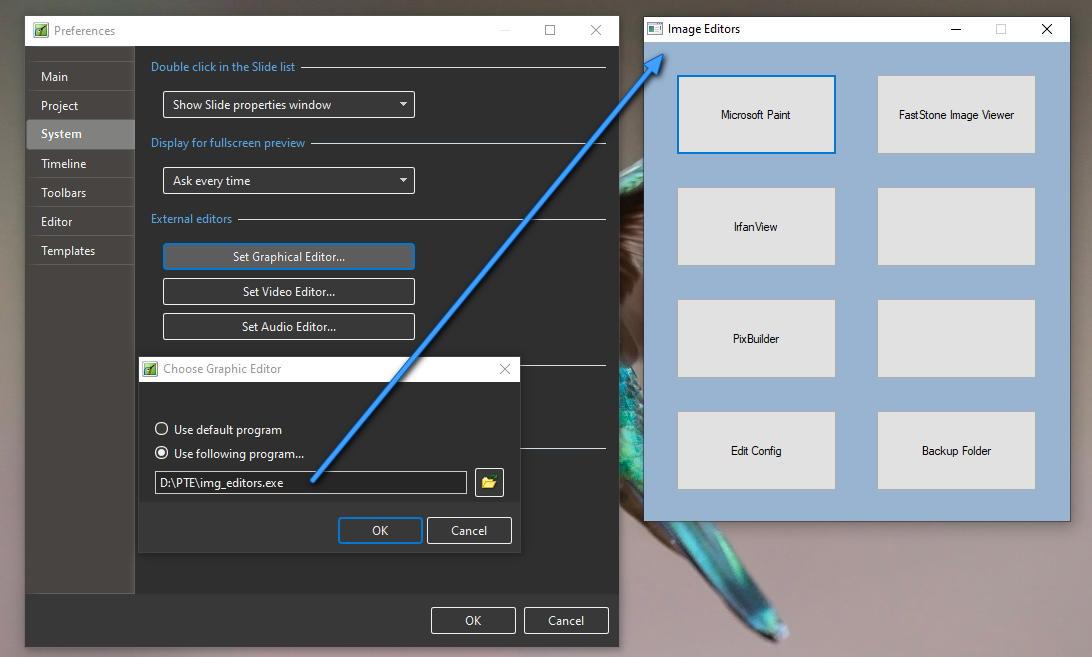Viewport: 1092px width, 657px height.
Task: Click the Display for fullscreen preview heading
Action: [x=228, y=143]
